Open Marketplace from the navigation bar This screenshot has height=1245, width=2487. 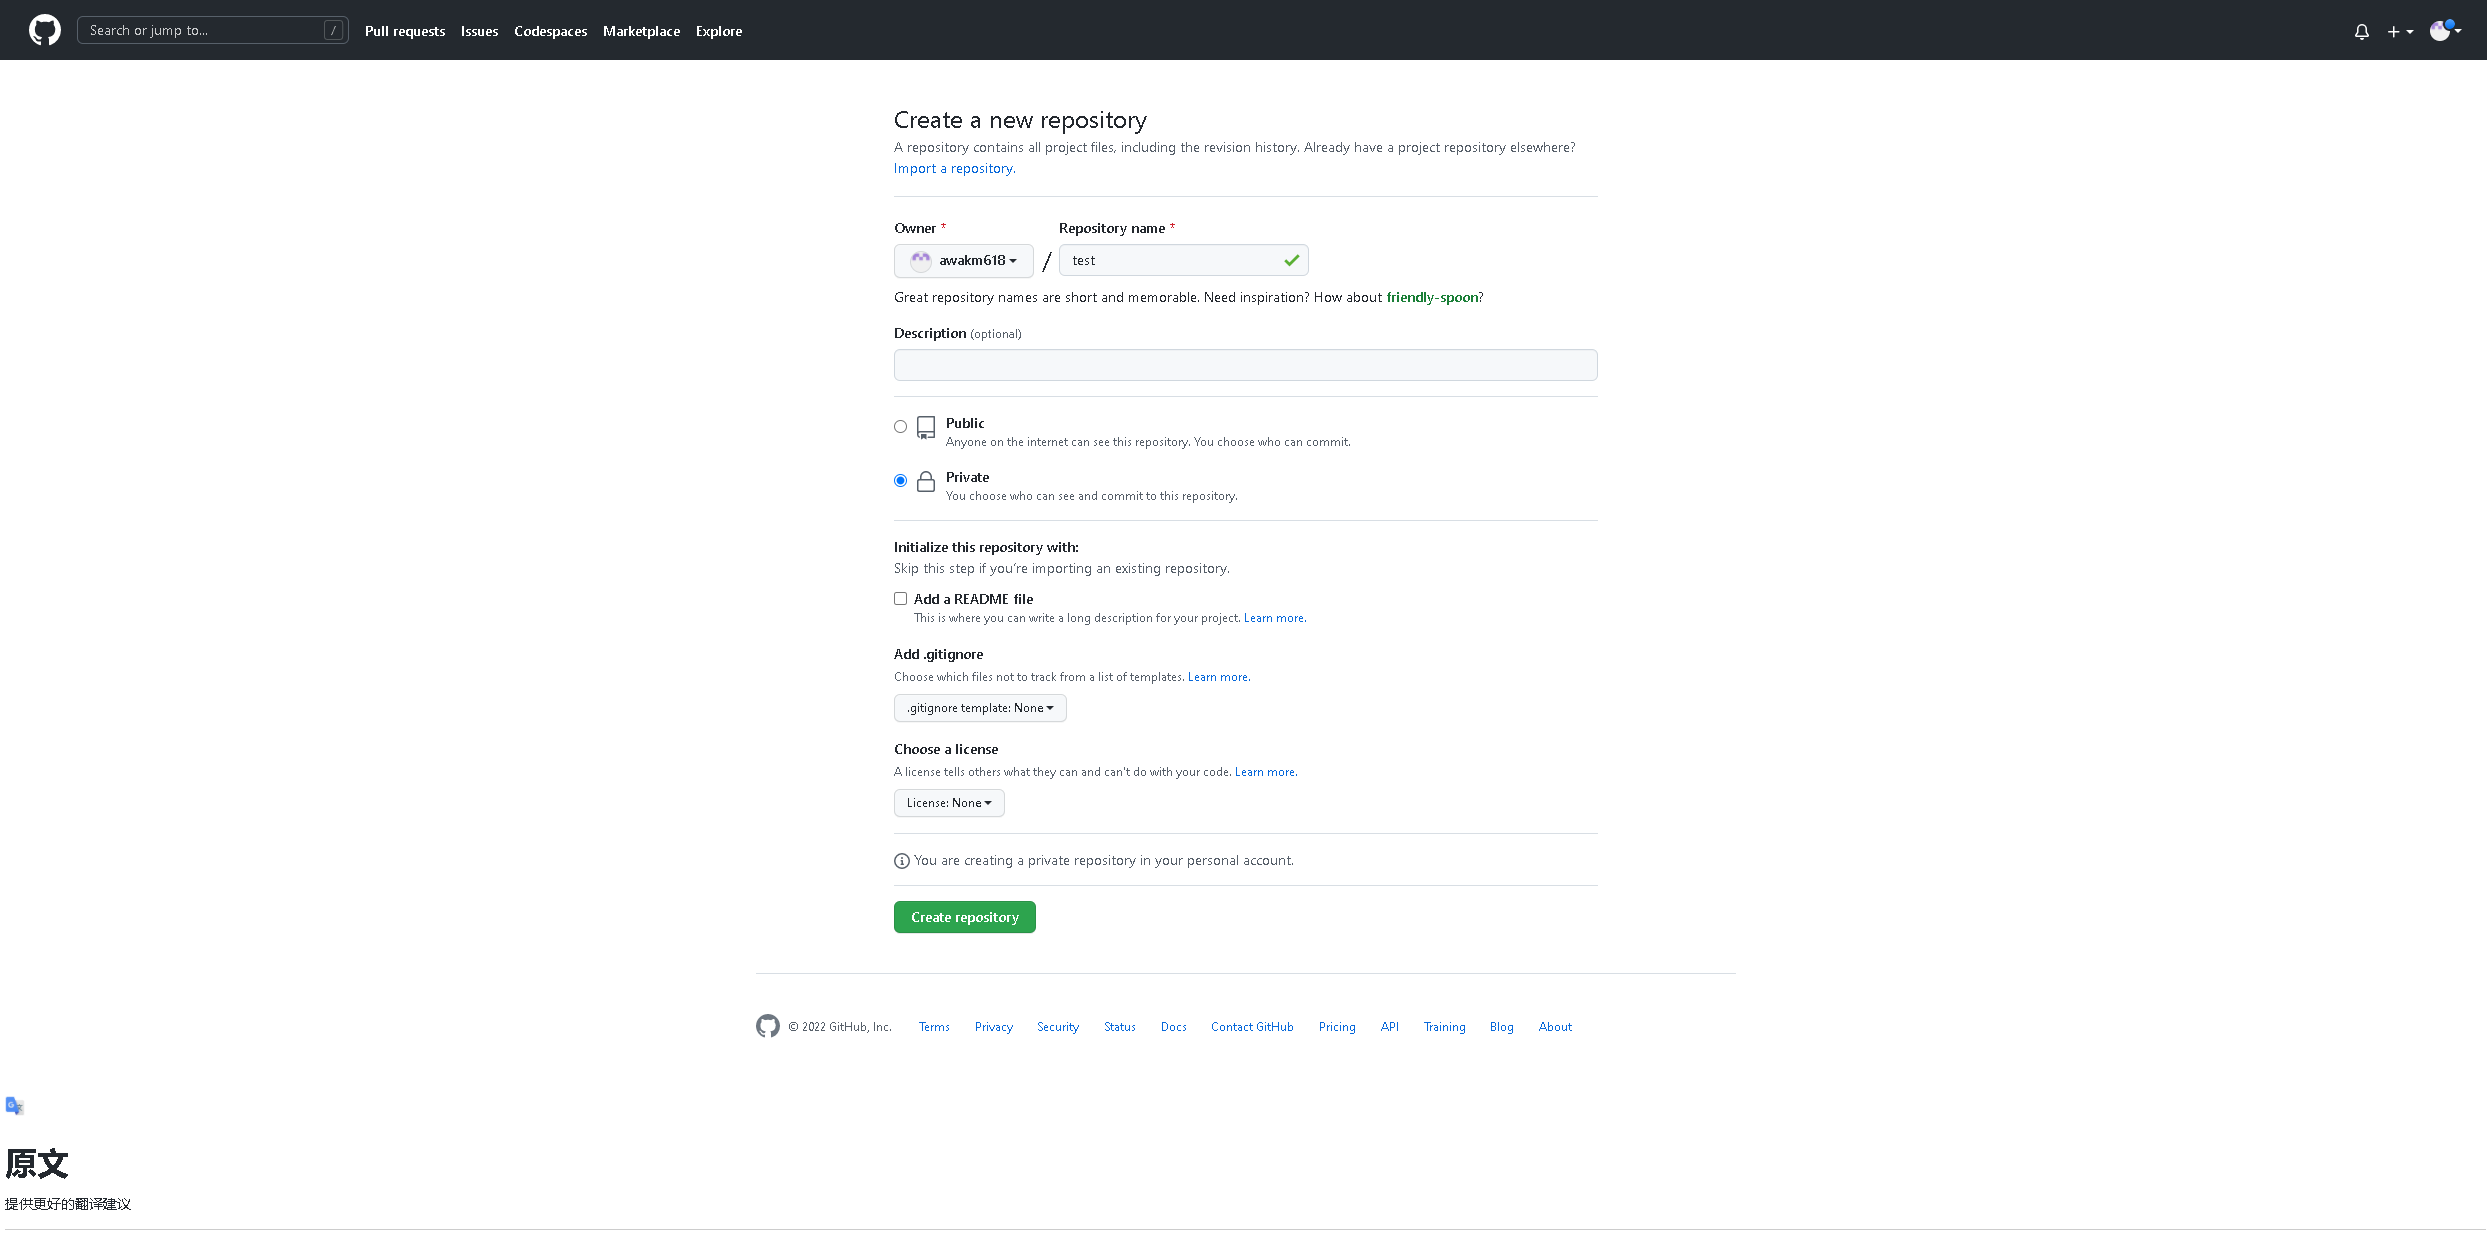point(641,31)
